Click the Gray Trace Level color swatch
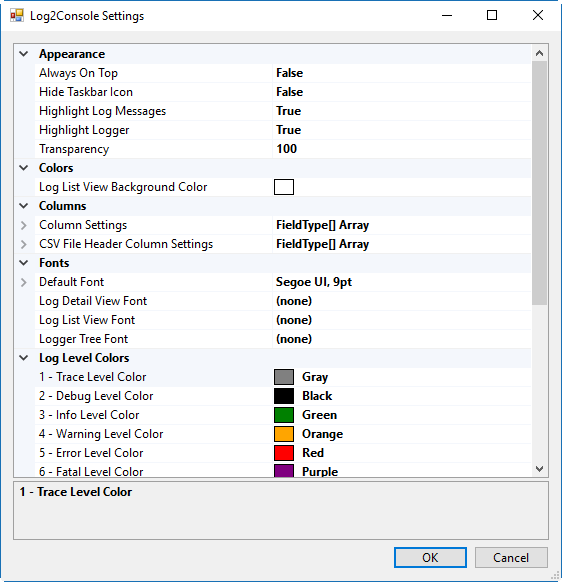This screenshot has width=562, height=582. (x=284, y=377)
